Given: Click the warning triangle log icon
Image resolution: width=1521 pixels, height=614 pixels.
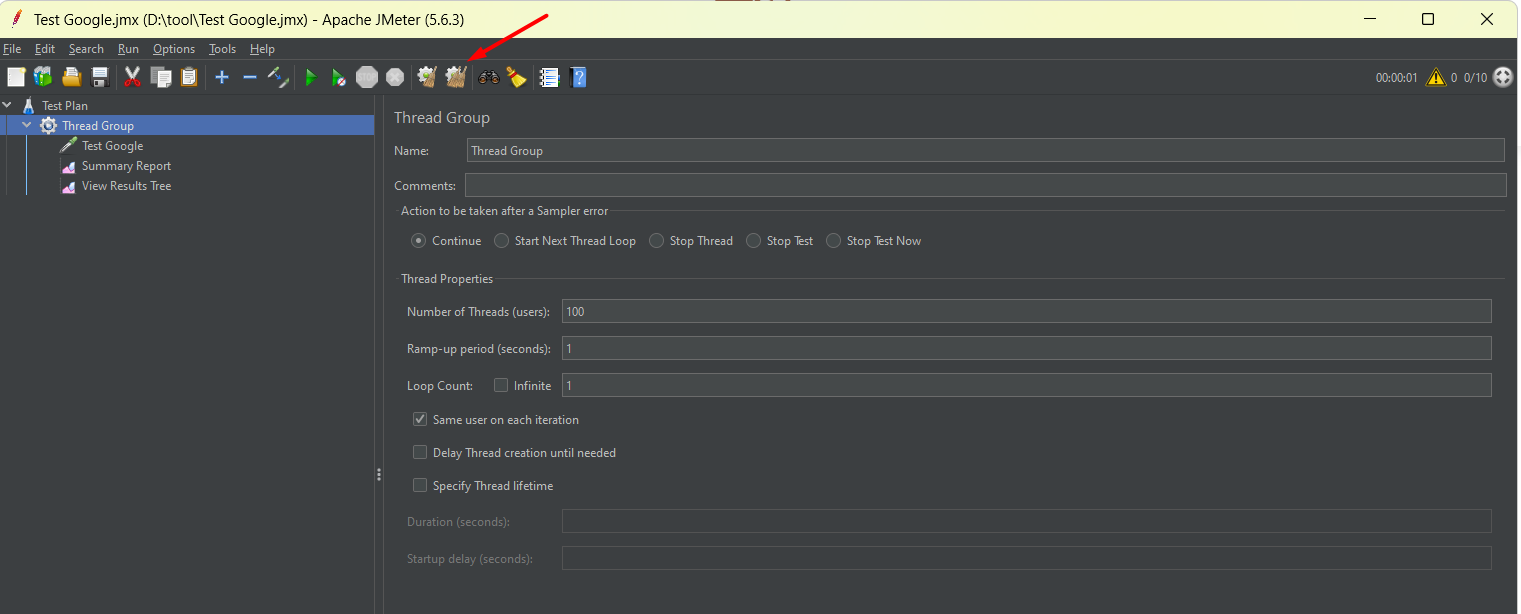Looking at the screenshot, I should point(1436,77).
